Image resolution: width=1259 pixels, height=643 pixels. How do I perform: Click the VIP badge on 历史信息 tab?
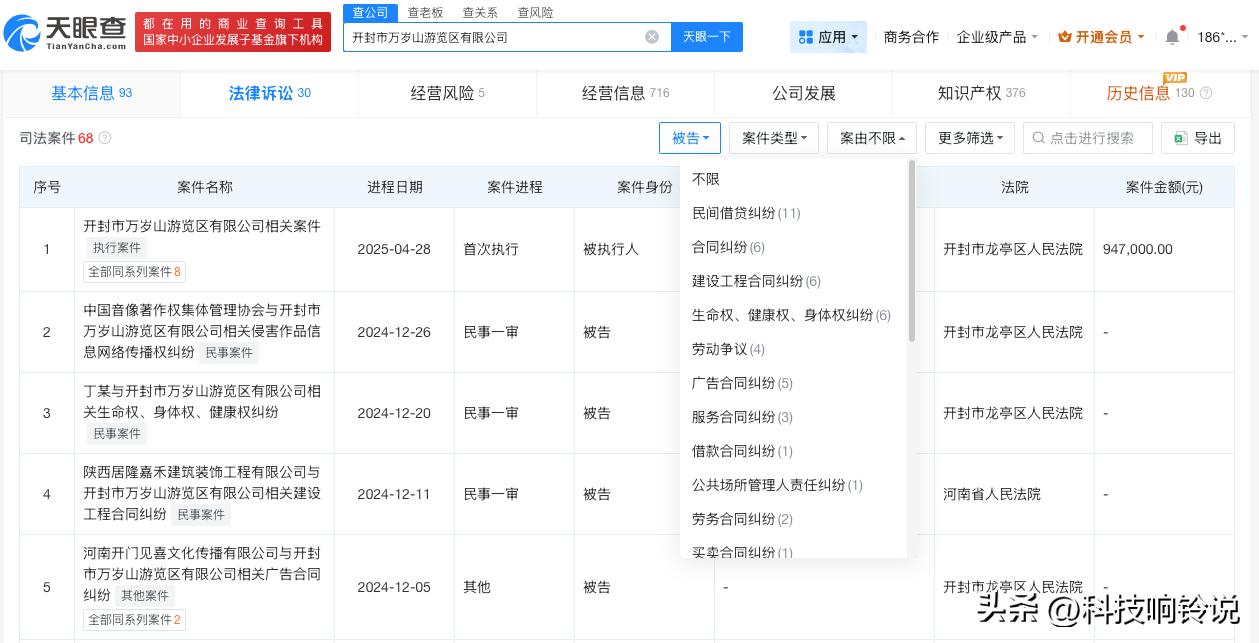[x=1175, y=77]
